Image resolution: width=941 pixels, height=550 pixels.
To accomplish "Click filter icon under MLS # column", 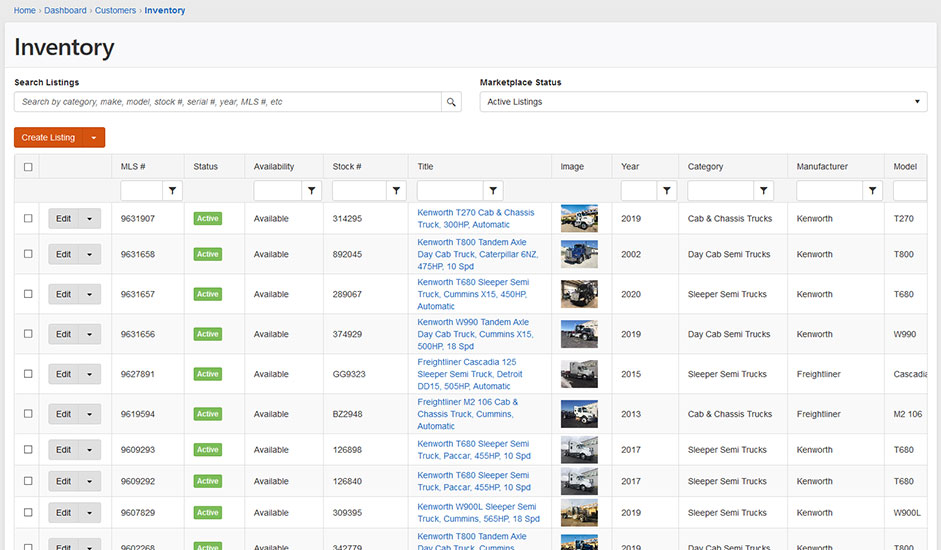I will pos(172,190).
